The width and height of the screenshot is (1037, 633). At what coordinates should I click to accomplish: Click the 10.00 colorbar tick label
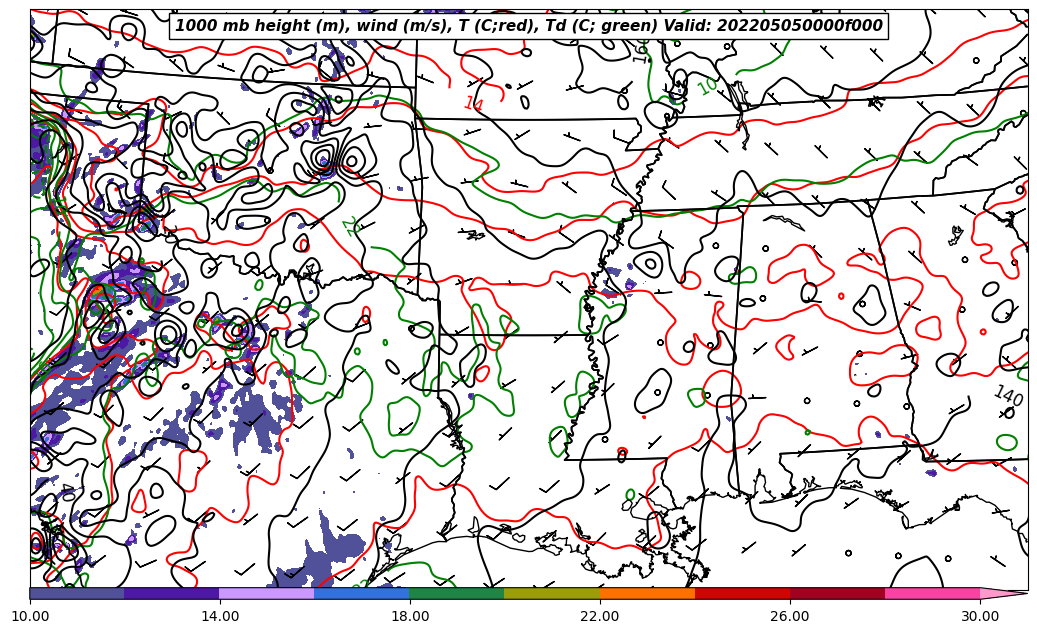tap(30, 617)
